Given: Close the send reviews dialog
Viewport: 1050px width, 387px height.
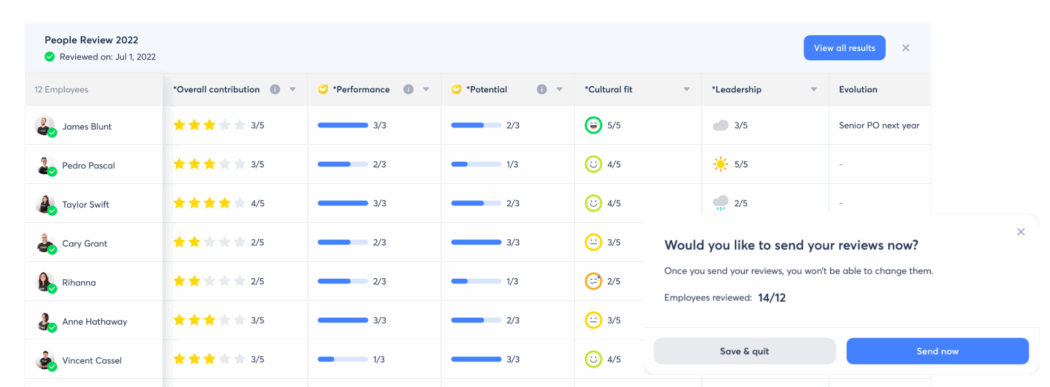Looking at the screenshot, I should 1021,232.
